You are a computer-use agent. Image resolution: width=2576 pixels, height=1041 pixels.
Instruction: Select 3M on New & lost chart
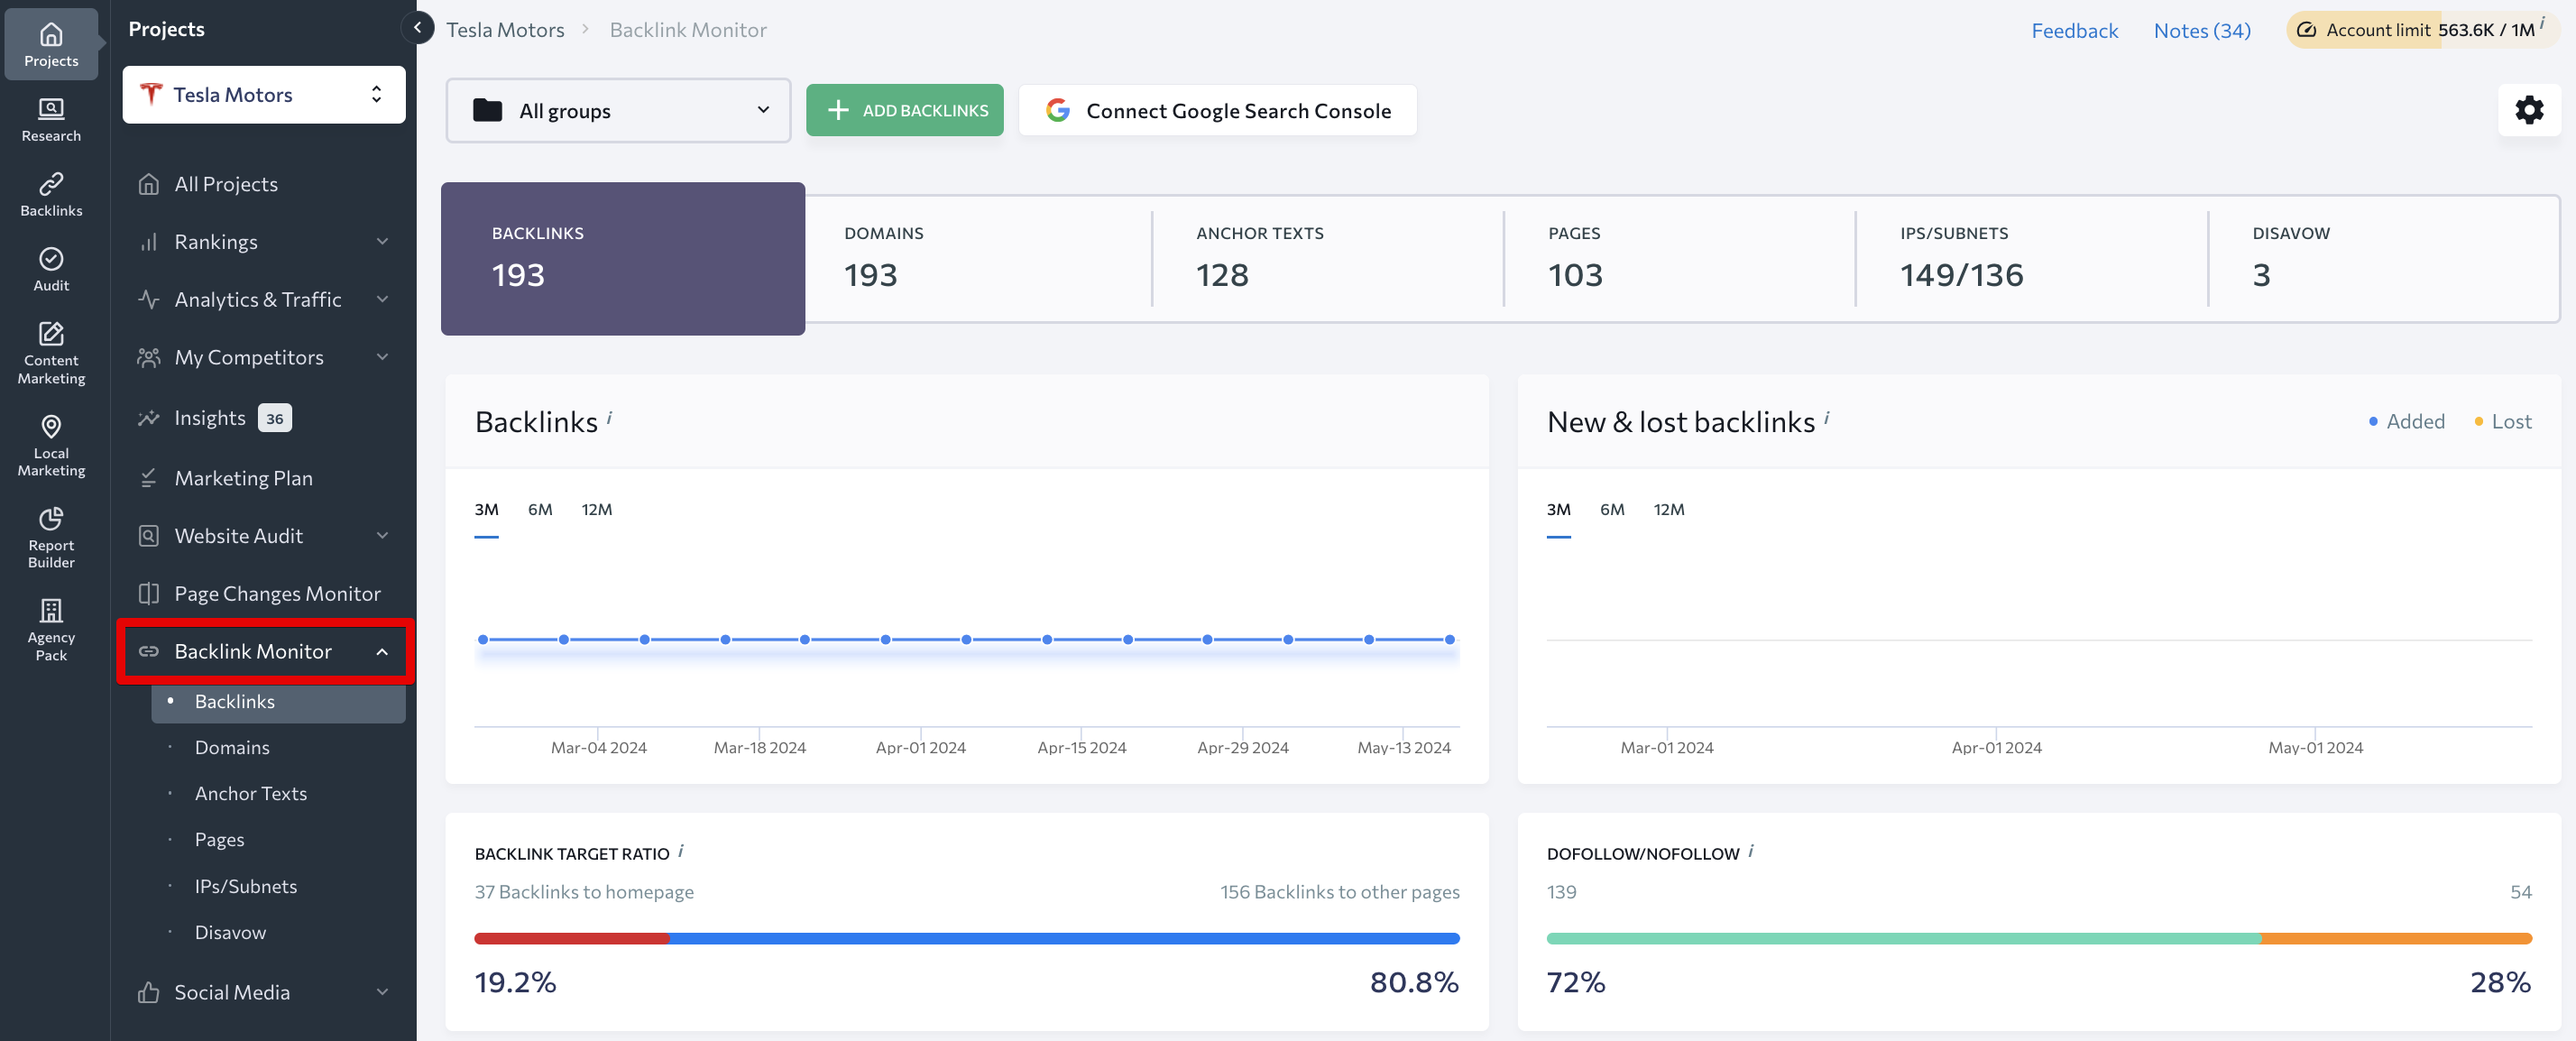1558,510
